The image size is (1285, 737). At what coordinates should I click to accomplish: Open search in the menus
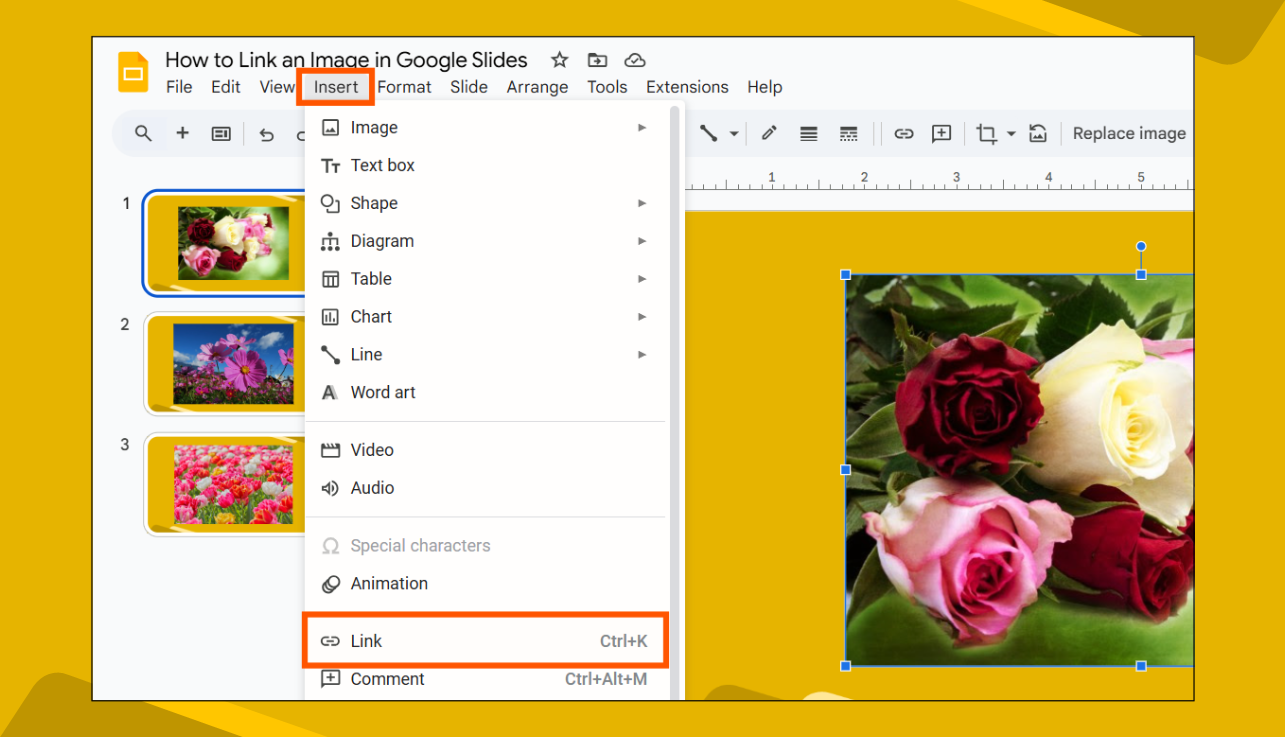[x=143, y=133]
